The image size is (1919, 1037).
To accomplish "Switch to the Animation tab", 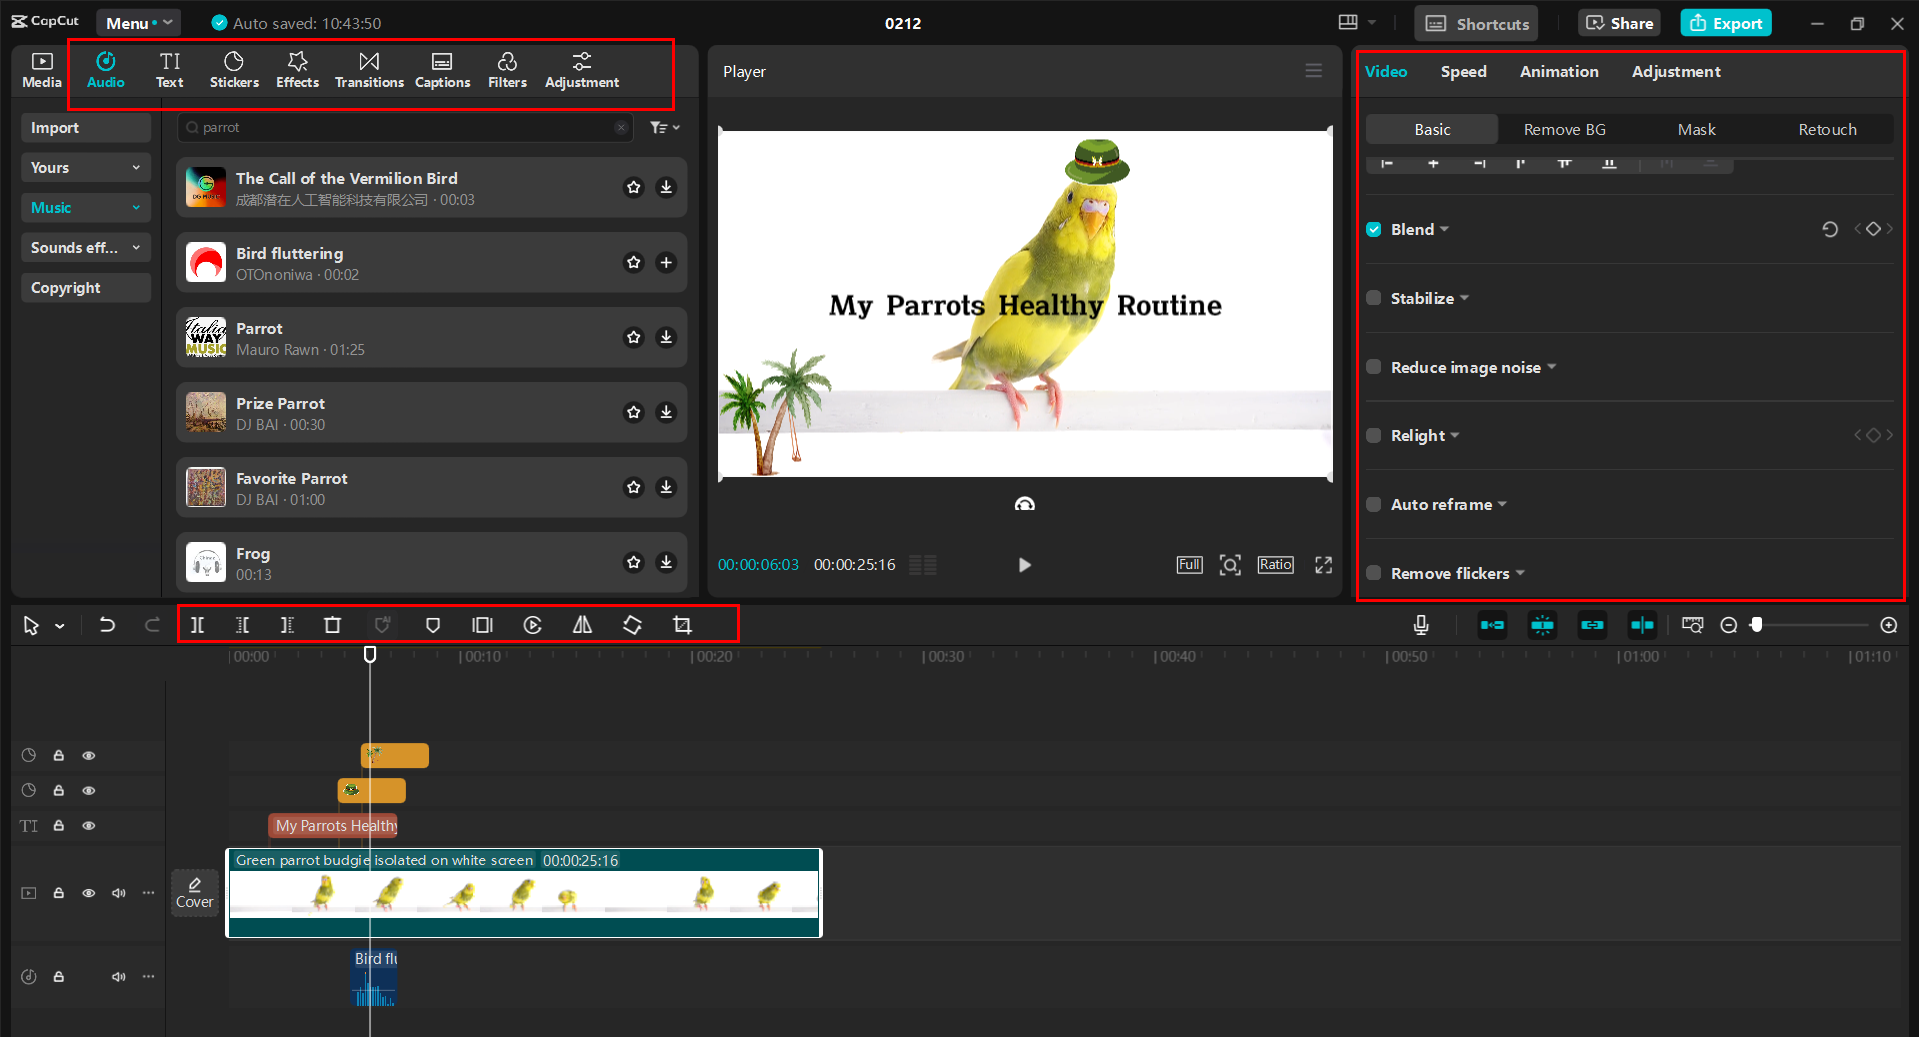I will pos(1558,71).
